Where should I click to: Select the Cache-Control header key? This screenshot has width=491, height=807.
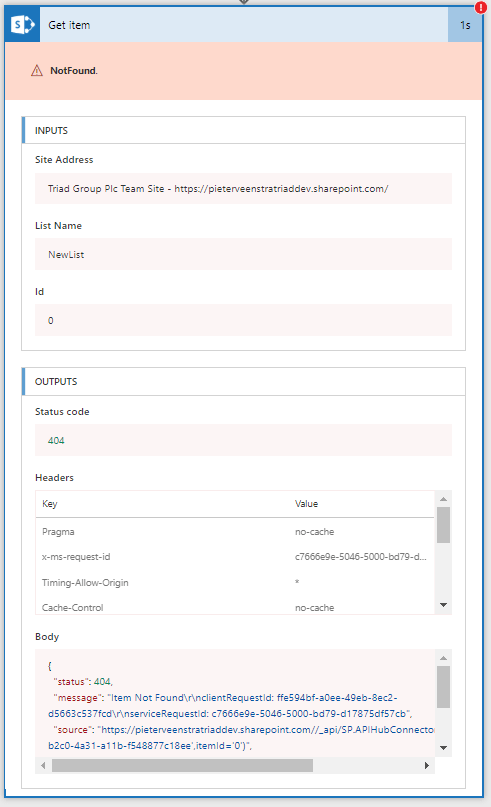click(73, 607)
